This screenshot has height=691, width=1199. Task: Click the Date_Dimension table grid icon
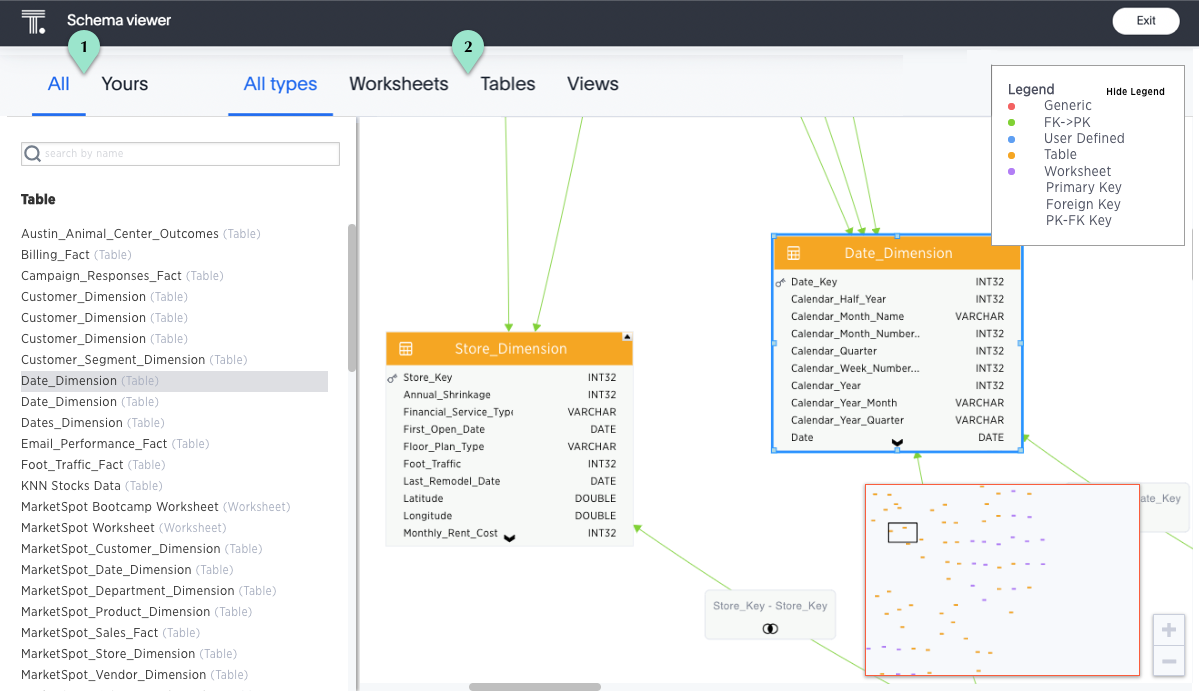pos(794,253)
